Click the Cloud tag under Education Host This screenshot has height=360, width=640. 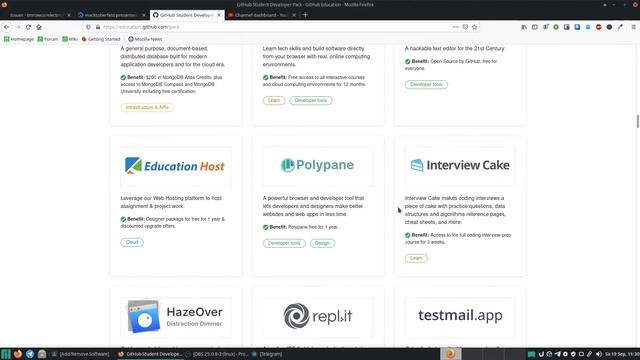click(x=132, y=242)
